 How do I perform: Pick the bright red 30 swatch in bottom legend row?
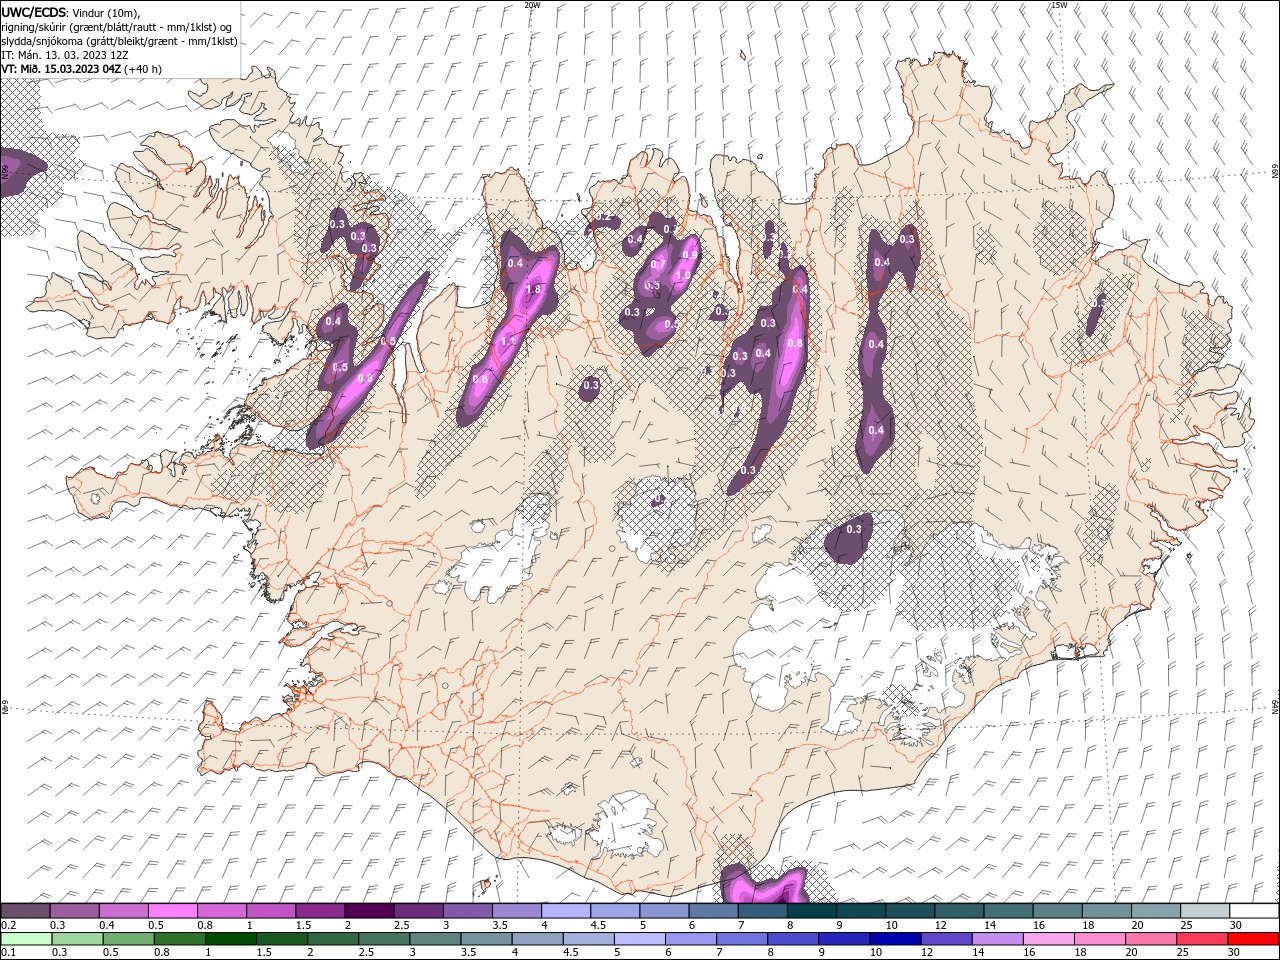[1253, 939]
